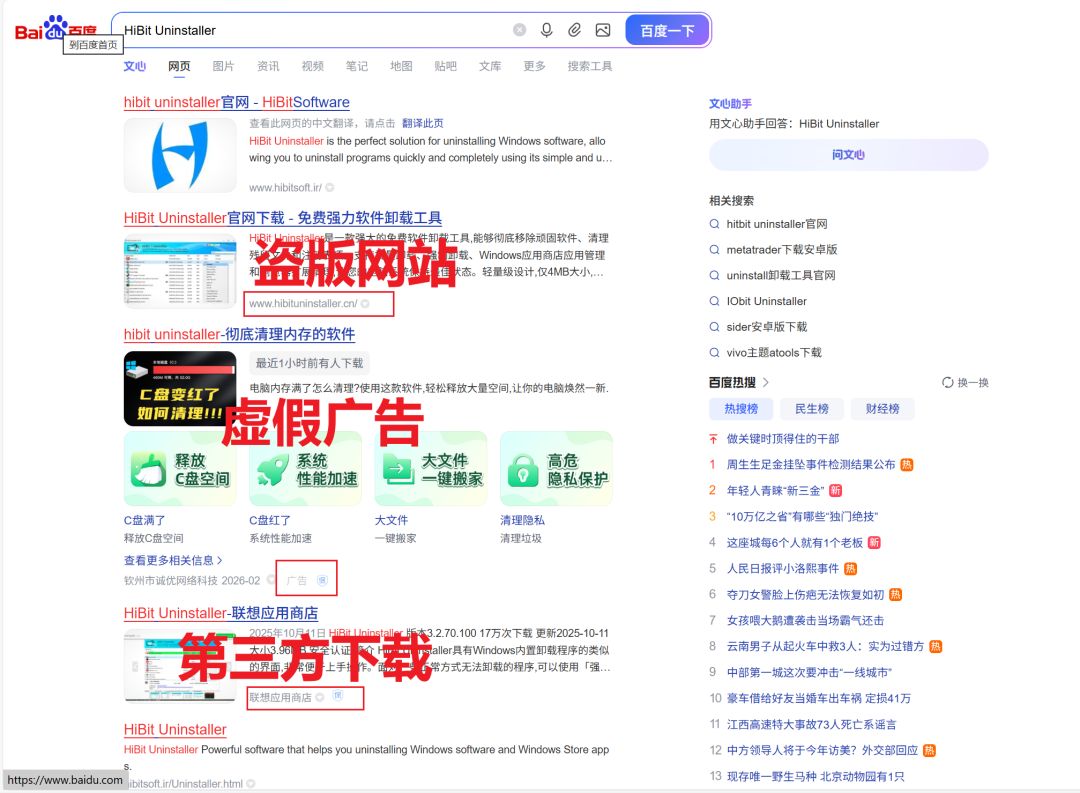Click the 文心助手 heading
The width and height of the screenshot is (1080, 793).
coord(730,103)
